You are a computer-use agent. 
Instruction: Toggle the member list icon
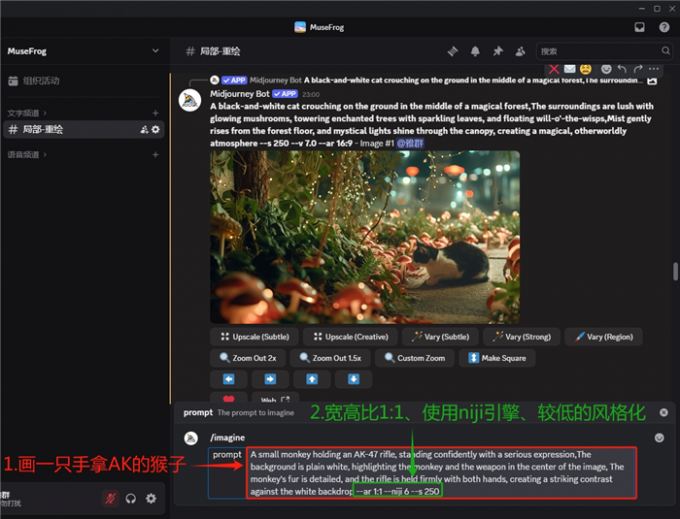[x=520, y=51]
